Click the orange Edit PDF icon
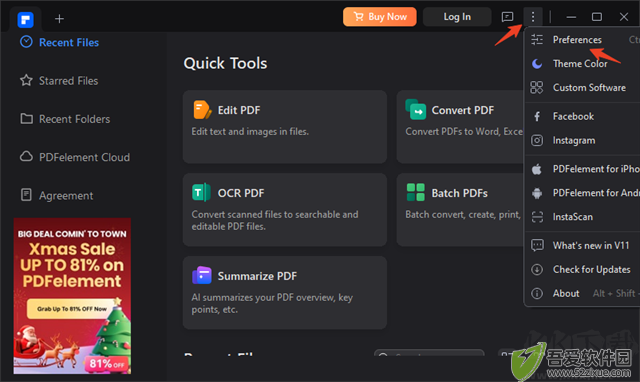This screenshot has height=382, width=640. point(202,109)
